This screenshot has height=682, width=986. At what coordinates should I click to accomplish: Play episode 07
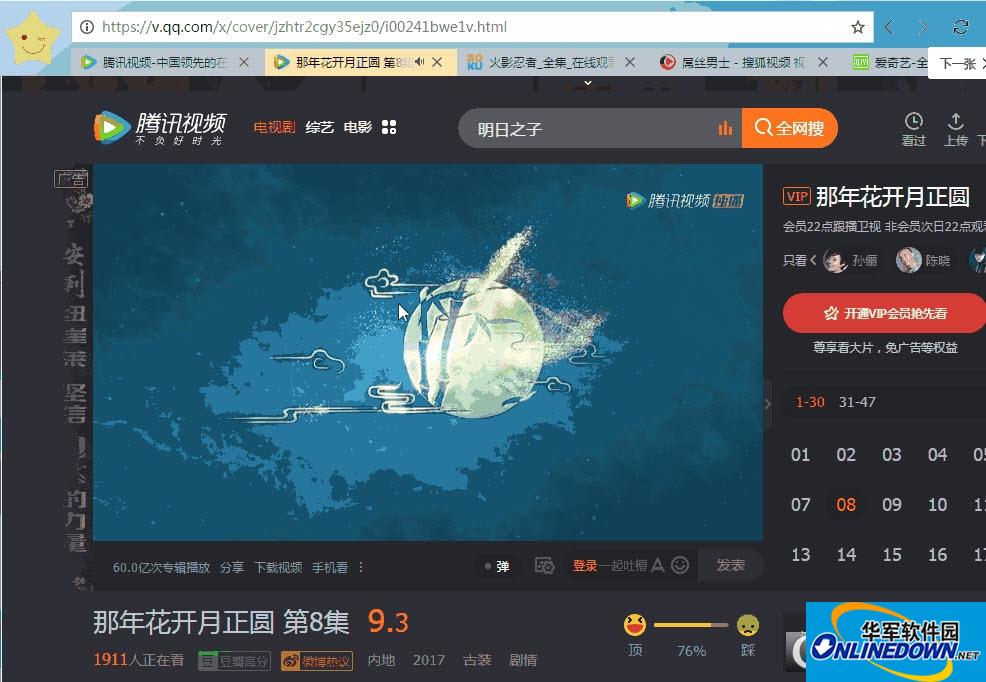point(800,505)
